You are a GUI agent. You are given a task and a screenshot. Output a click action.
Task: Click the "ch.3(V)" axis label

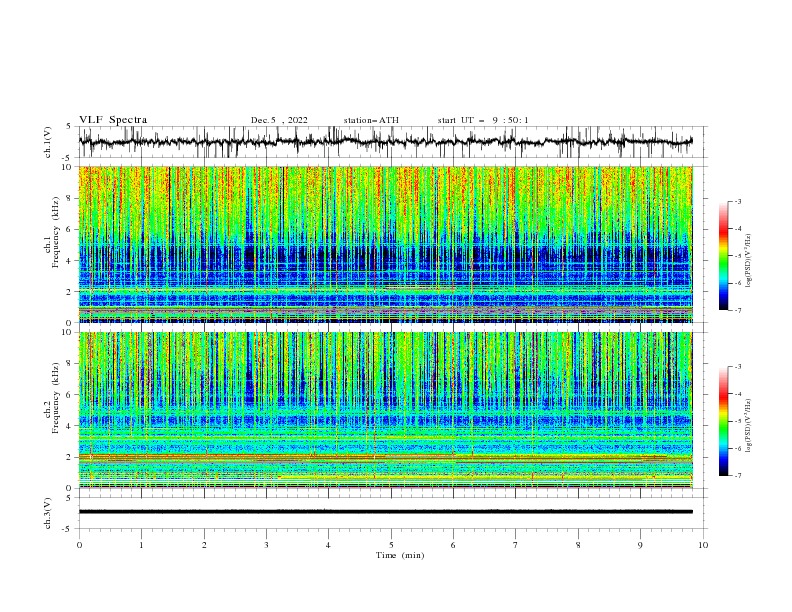(48, 513)
